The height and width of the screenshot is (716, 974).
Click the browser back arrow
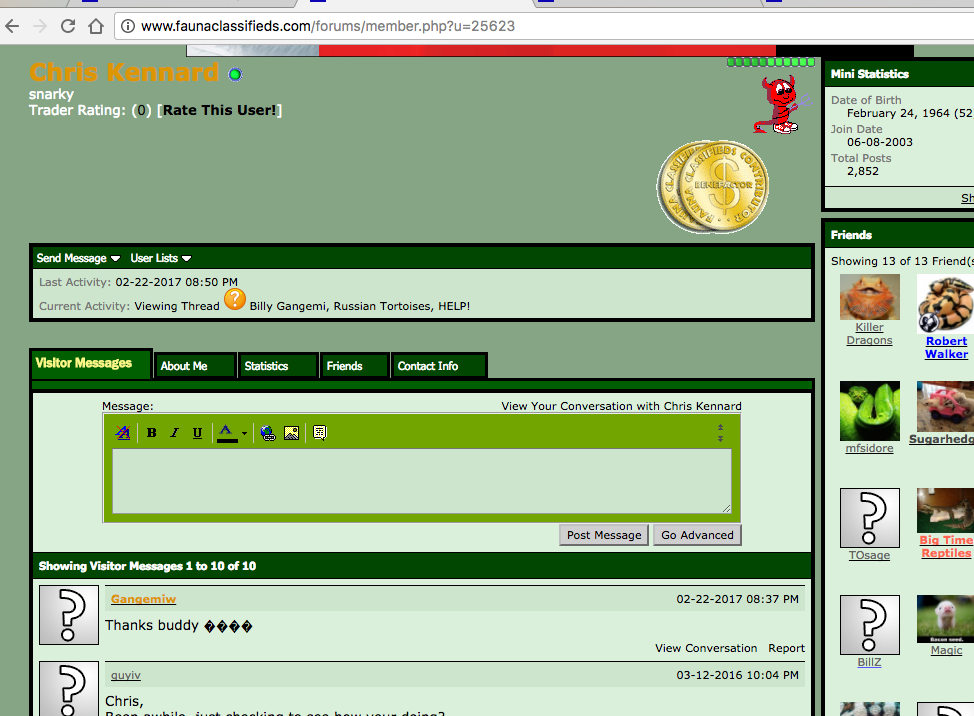pyautogui.click(x=12, y=26)
